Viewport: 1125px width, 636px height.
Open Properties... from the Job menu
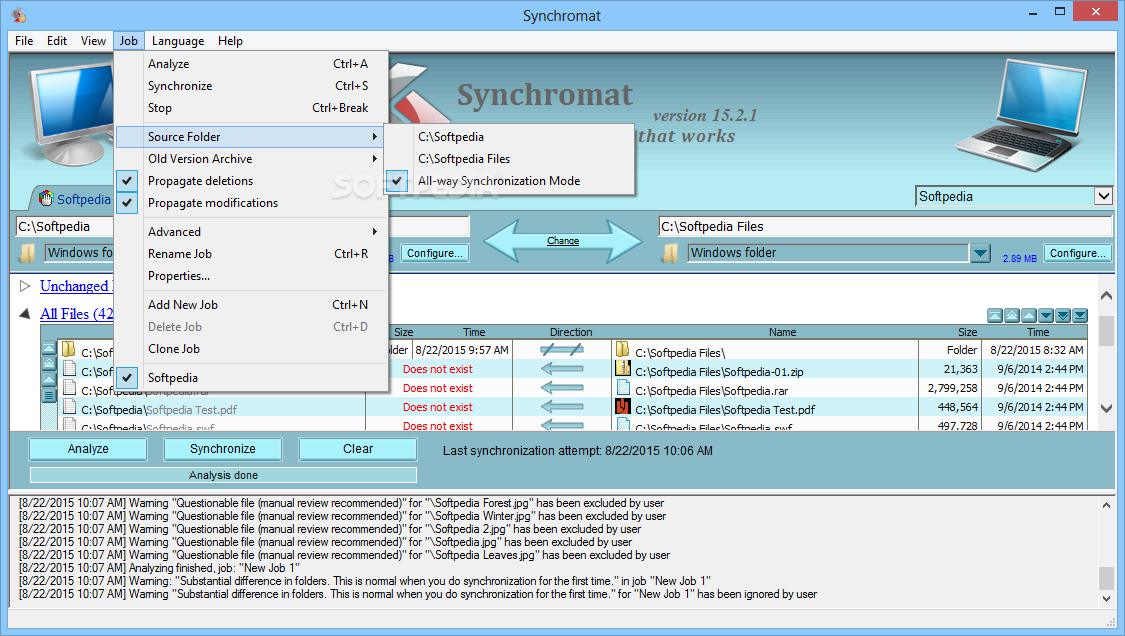point(252,276)
